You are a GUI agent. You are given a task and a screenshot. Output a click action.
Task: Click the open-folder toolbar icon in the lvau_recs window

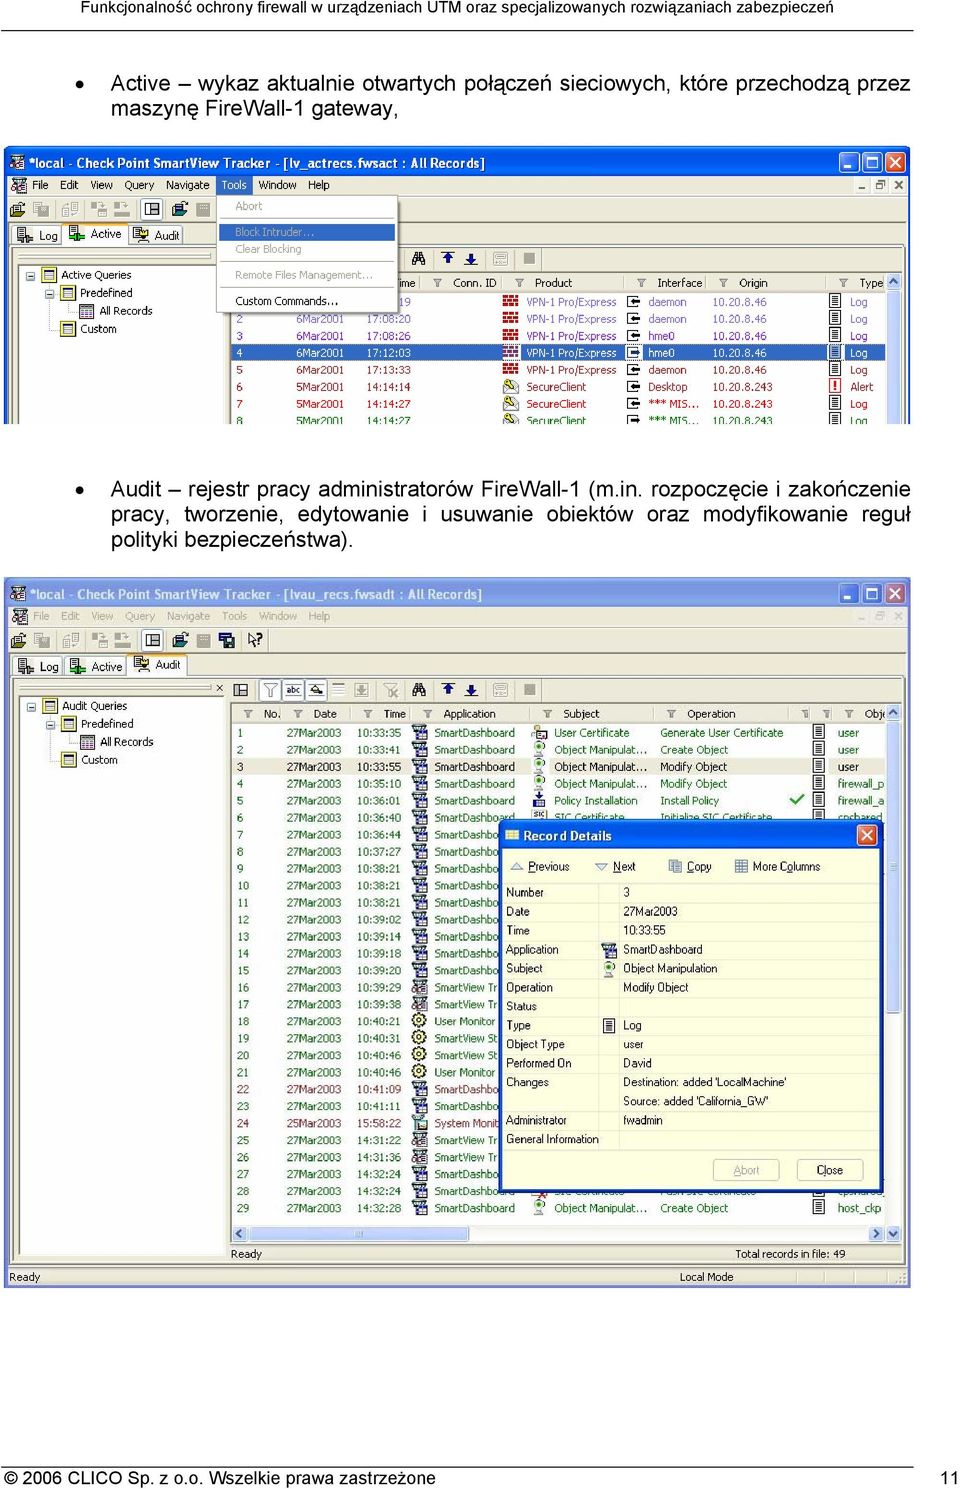[x=18, y=640]
